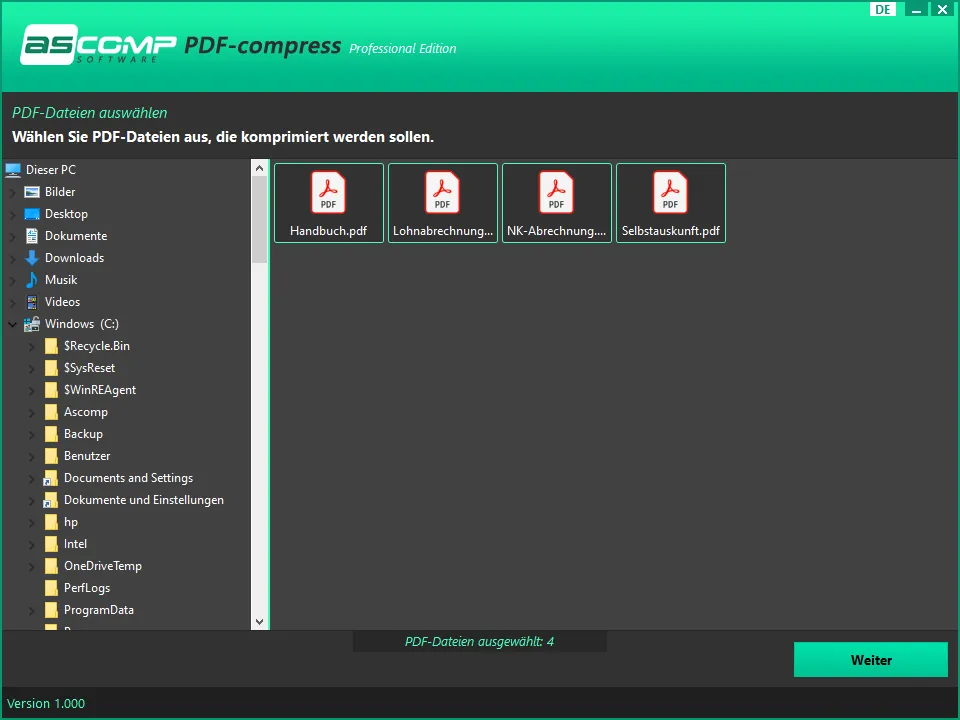This screenshot has height=720, width=960.
Task: Click the Bilder pictures folder icon
Action: click(x=32, y=192)
